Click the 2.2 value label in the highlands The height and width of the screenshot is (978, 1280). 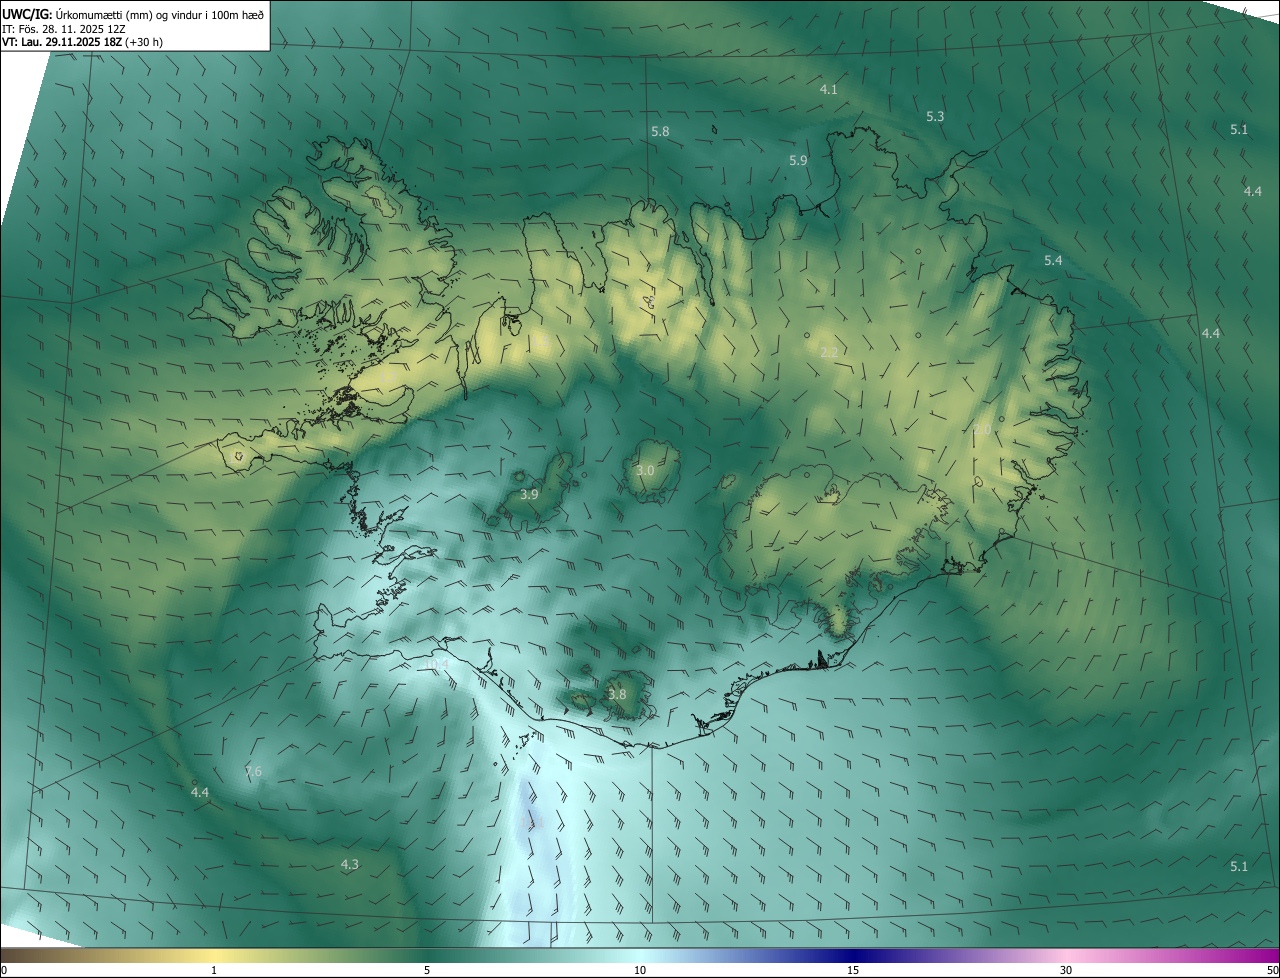tap(828, 352)
